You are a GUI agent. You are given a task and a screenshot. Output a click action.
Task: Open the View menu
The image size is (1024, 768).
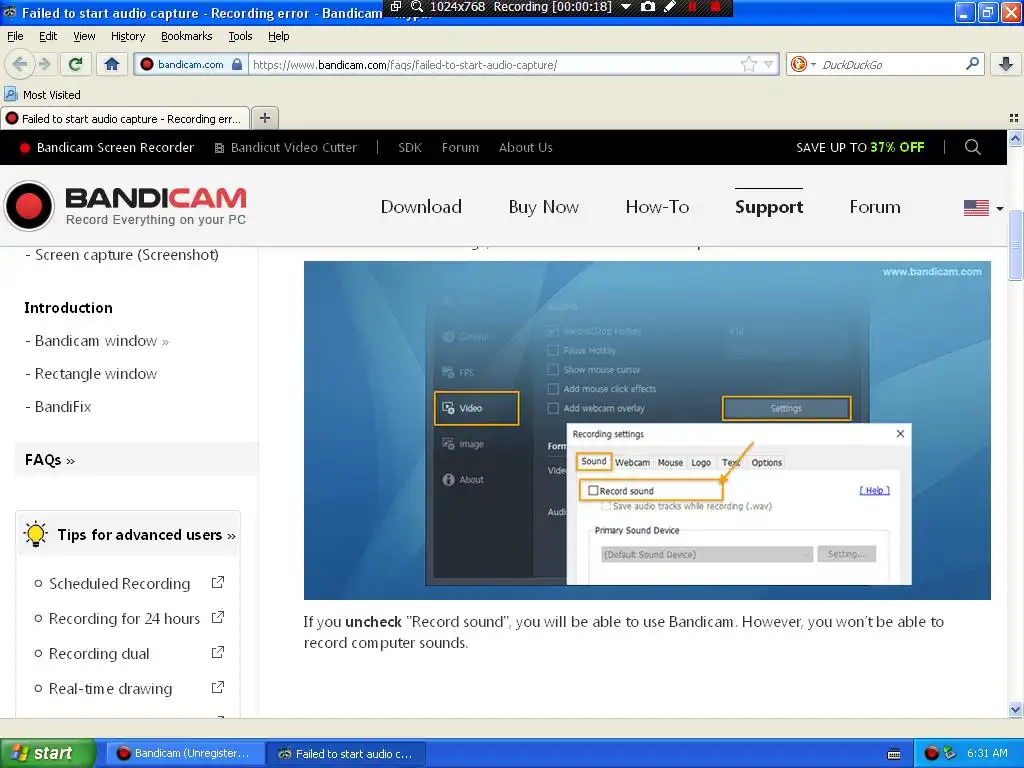[84, 36]
